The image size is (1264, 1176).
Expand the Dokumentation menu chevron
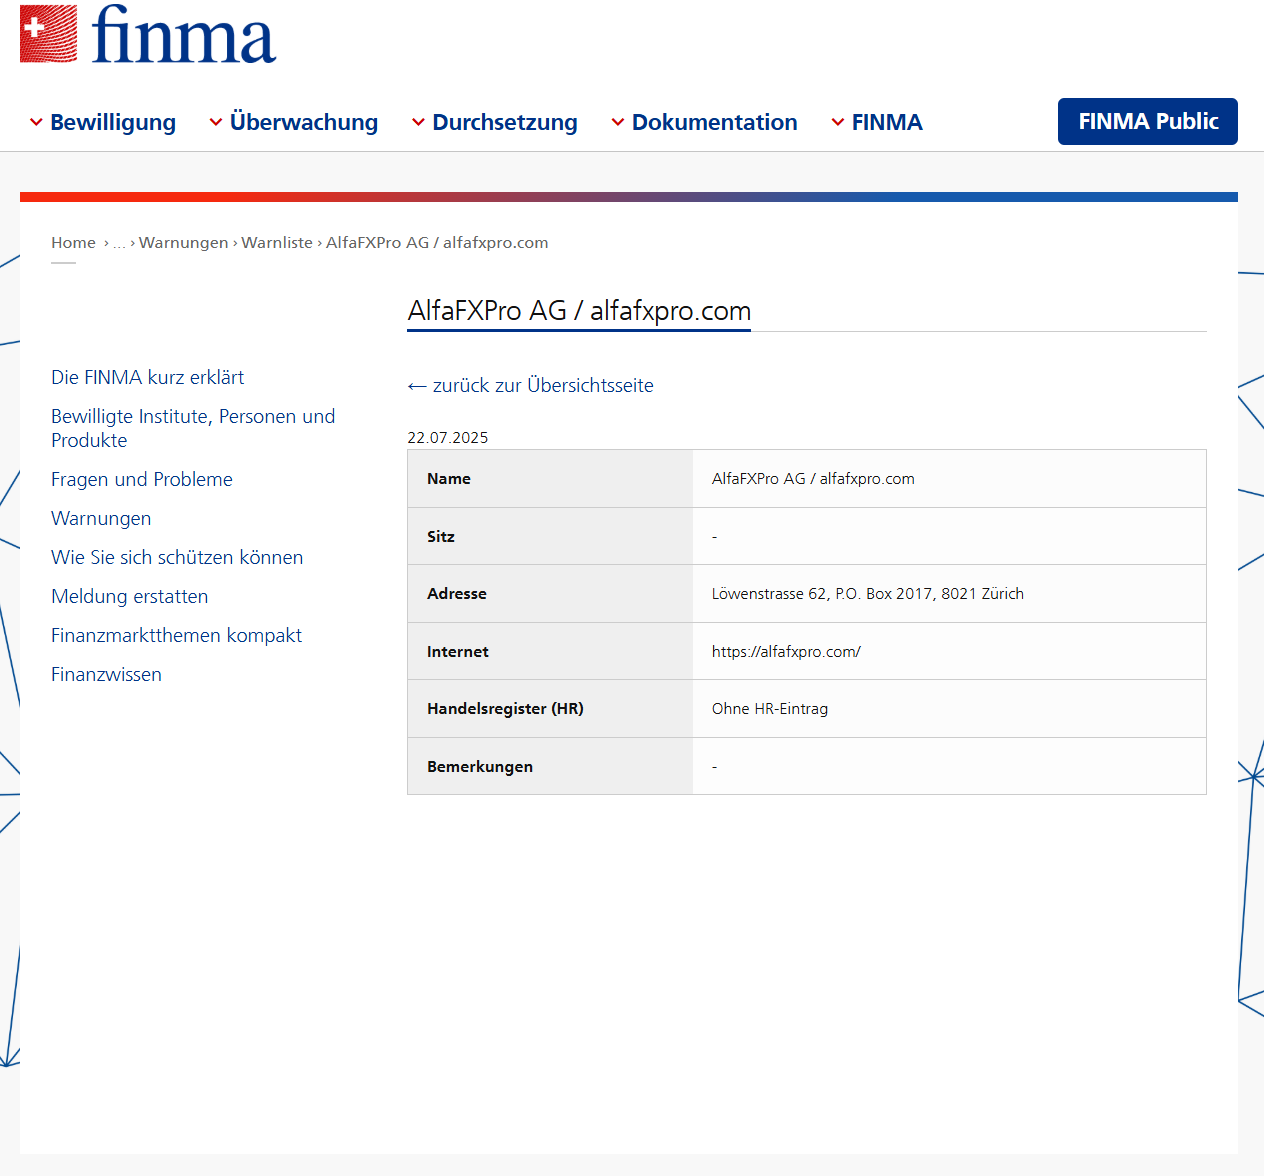tap(618, 122)
